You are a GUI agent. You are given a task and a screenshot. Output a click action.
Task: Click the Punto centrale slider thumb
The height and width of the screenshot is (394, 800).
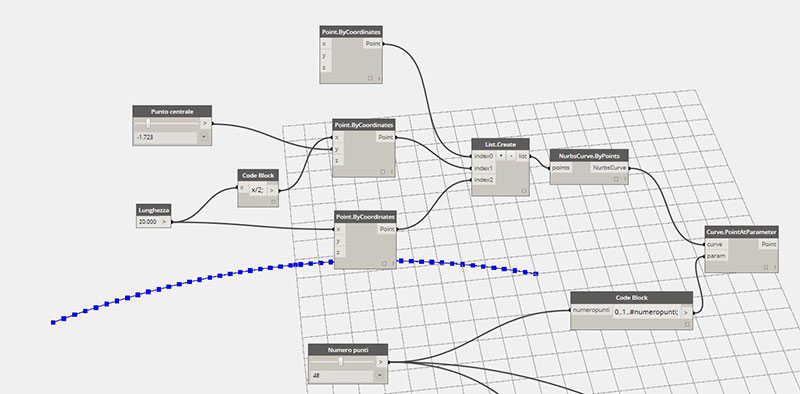pyautogui.click(x=148, y=123)
